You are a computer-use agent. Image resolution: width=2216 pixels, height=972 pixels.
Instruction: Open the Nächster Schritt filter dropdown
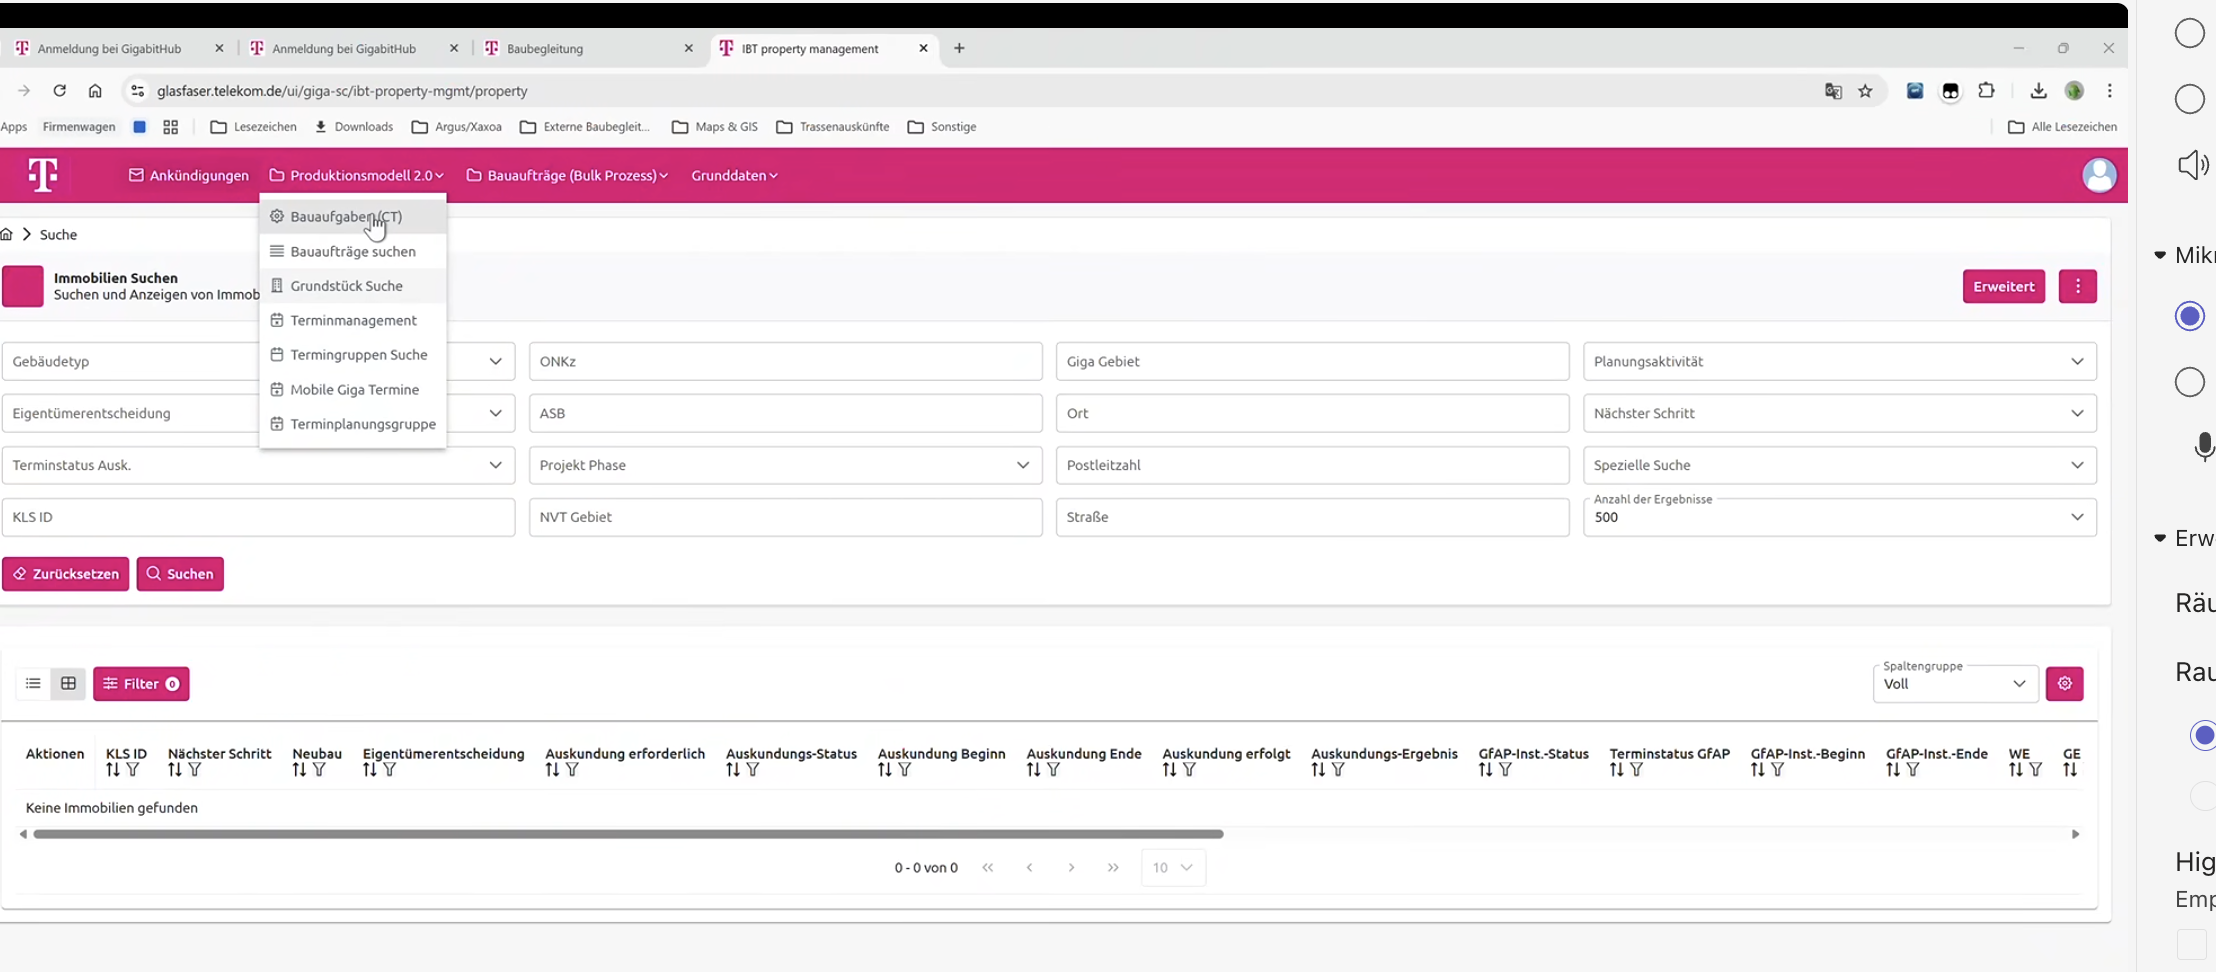(1839, 413)
